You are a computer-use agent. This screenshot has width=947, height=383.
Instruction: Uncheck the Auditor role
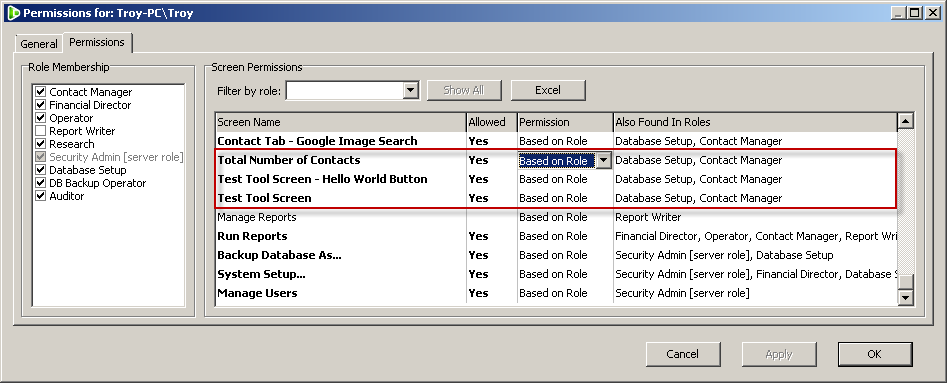(40, 196)
